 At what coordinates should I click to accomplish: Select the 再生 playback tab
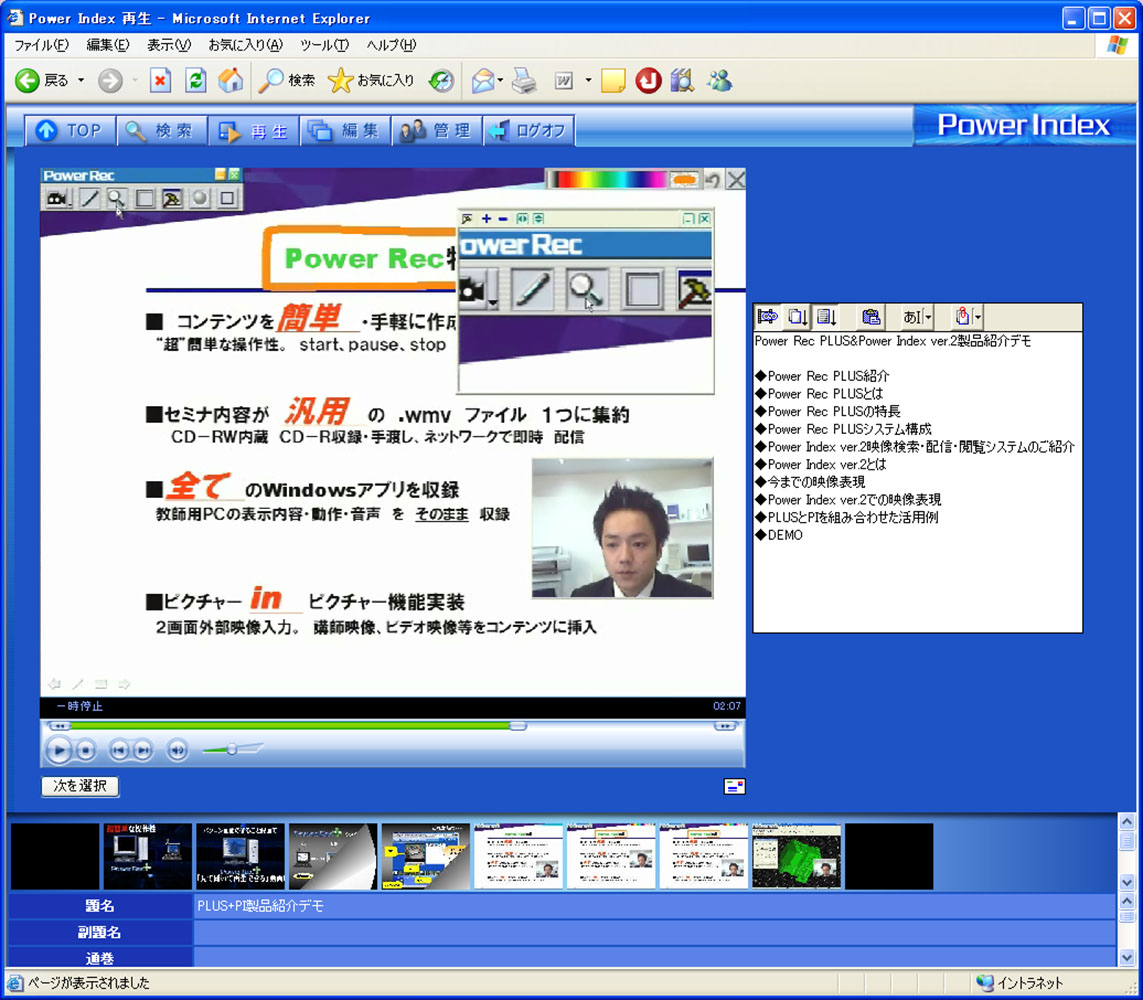[253, 130]
